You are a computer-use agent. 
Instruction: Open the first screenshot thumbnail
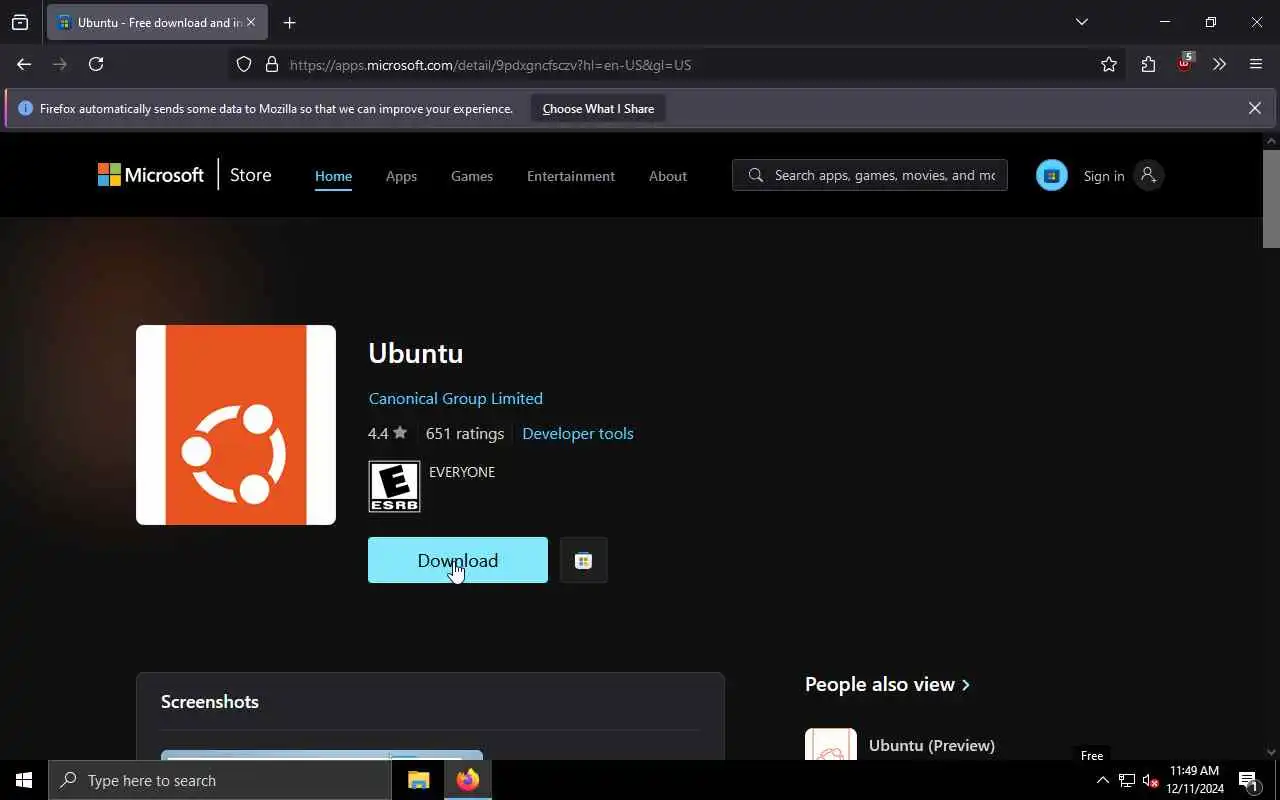322,754
